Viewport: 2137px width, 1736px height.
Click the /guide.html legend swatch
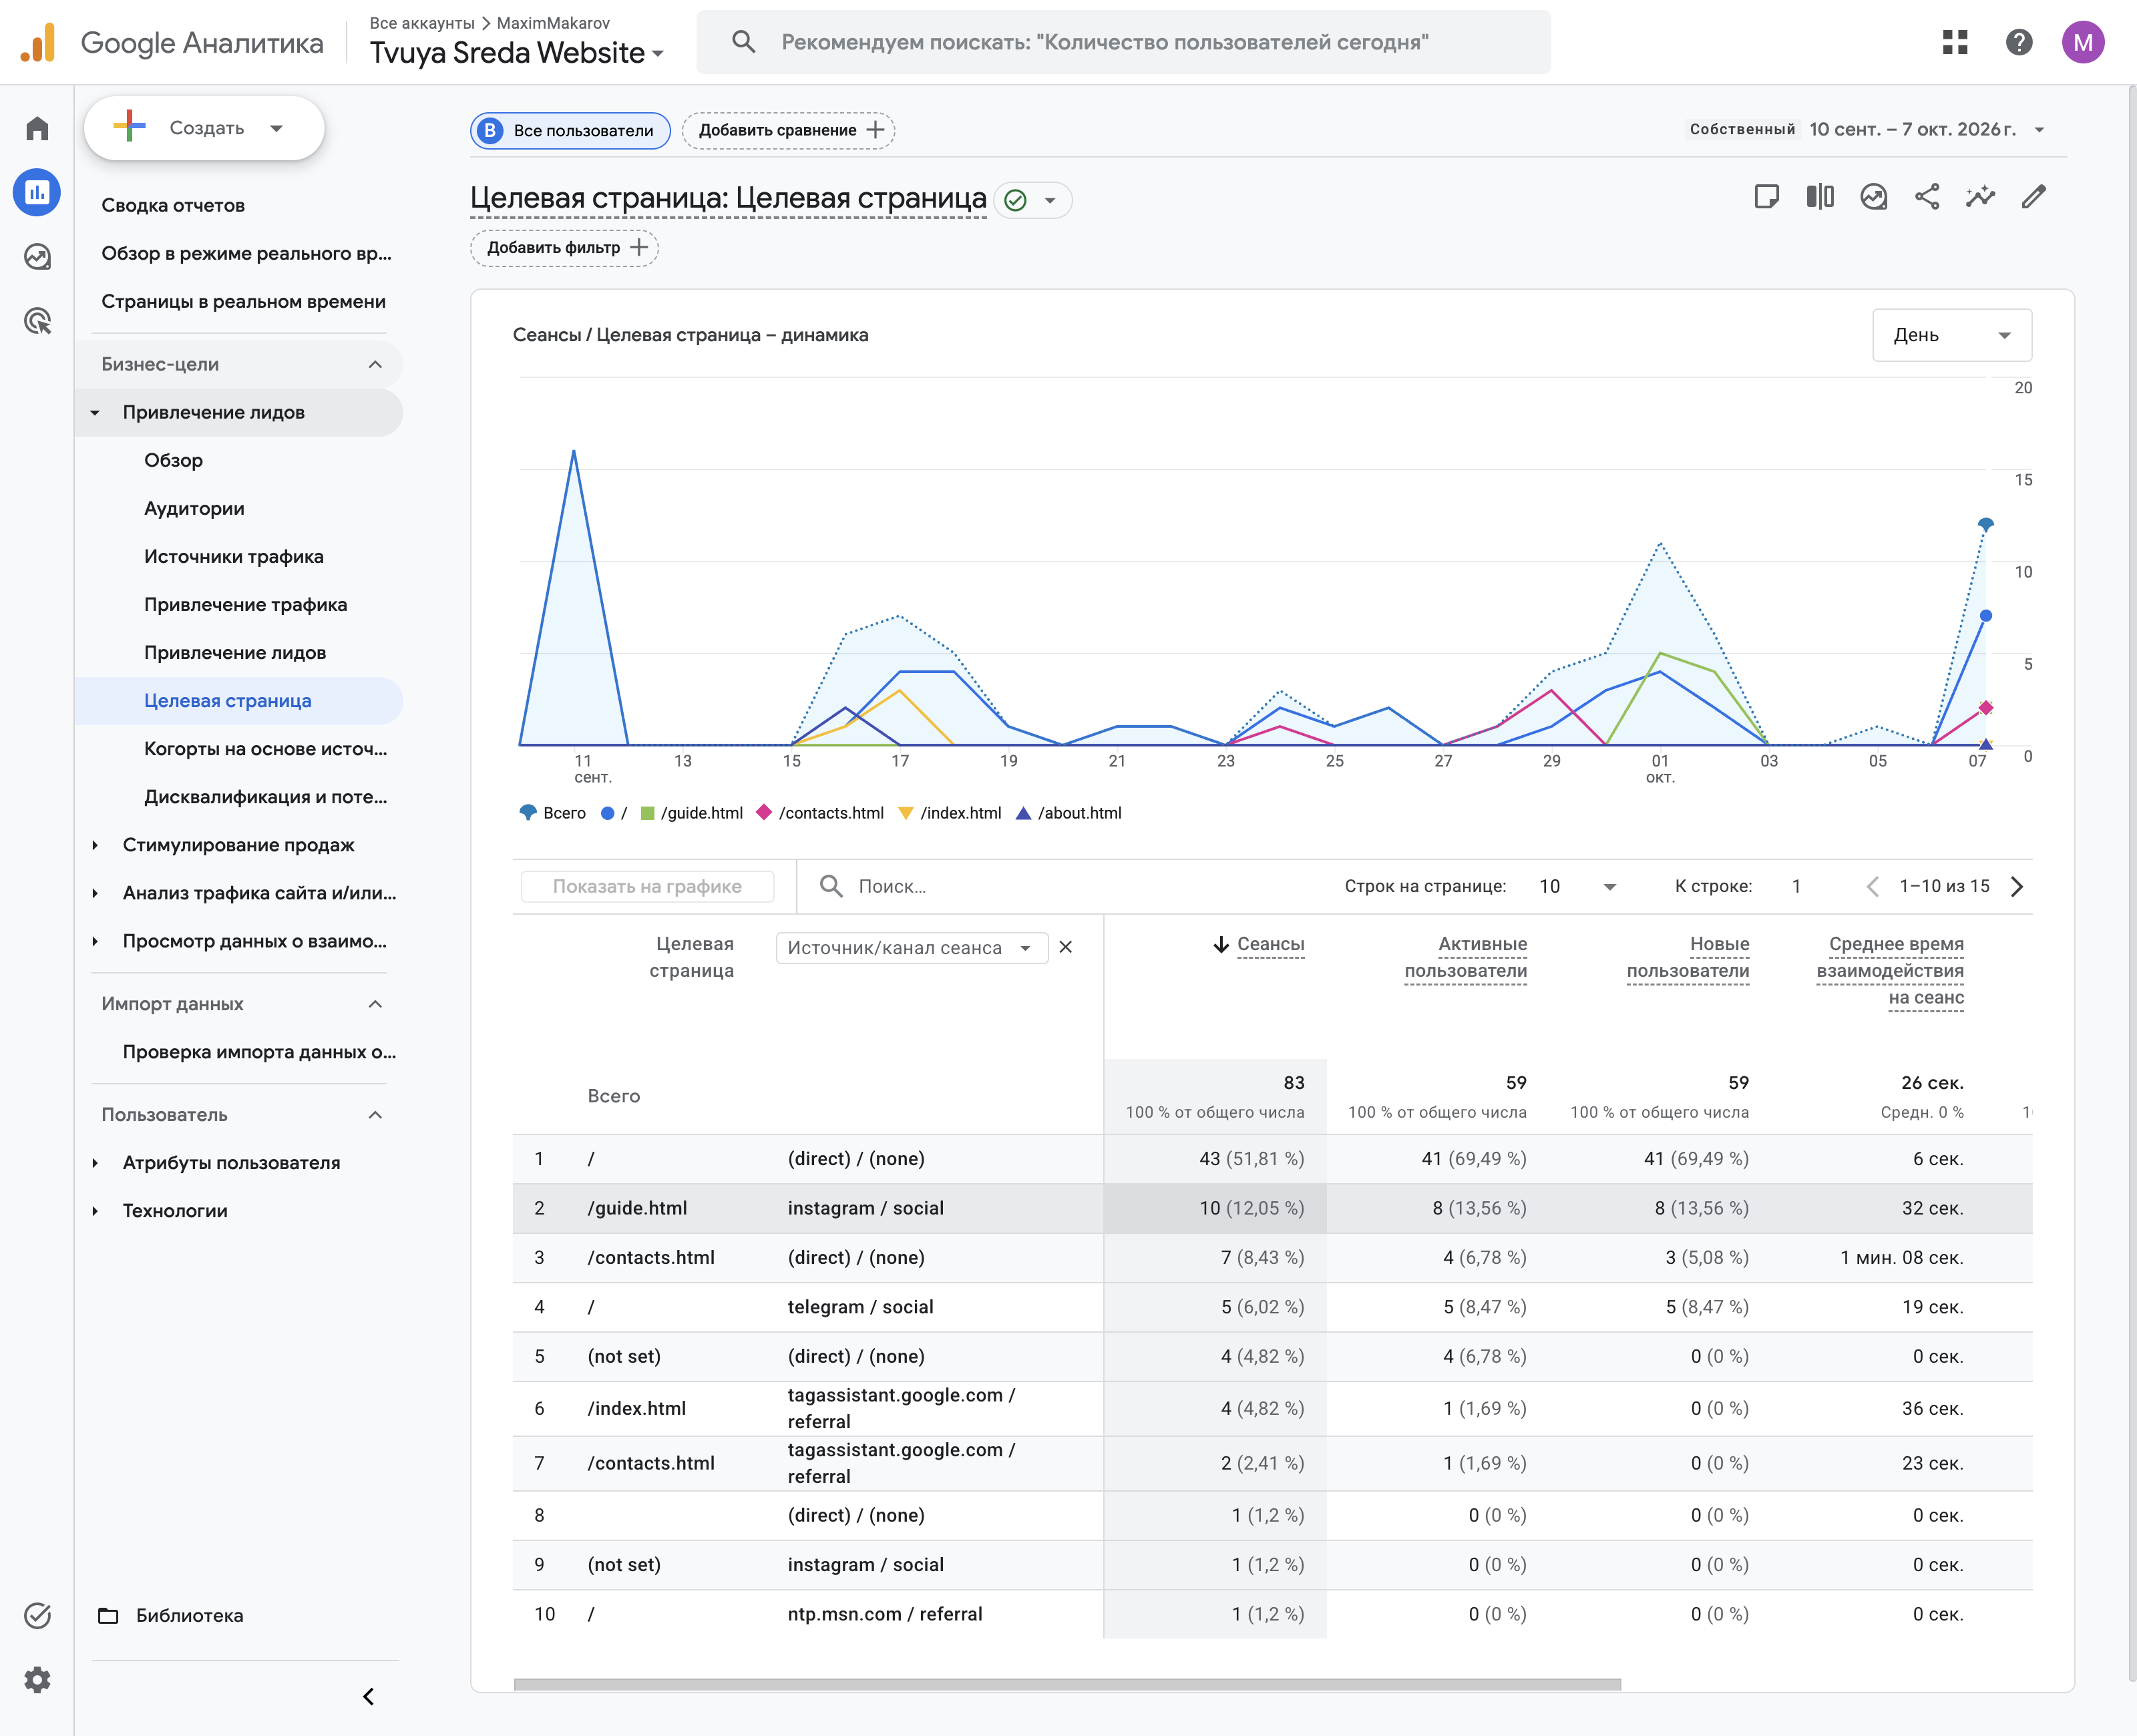point(647,813)
